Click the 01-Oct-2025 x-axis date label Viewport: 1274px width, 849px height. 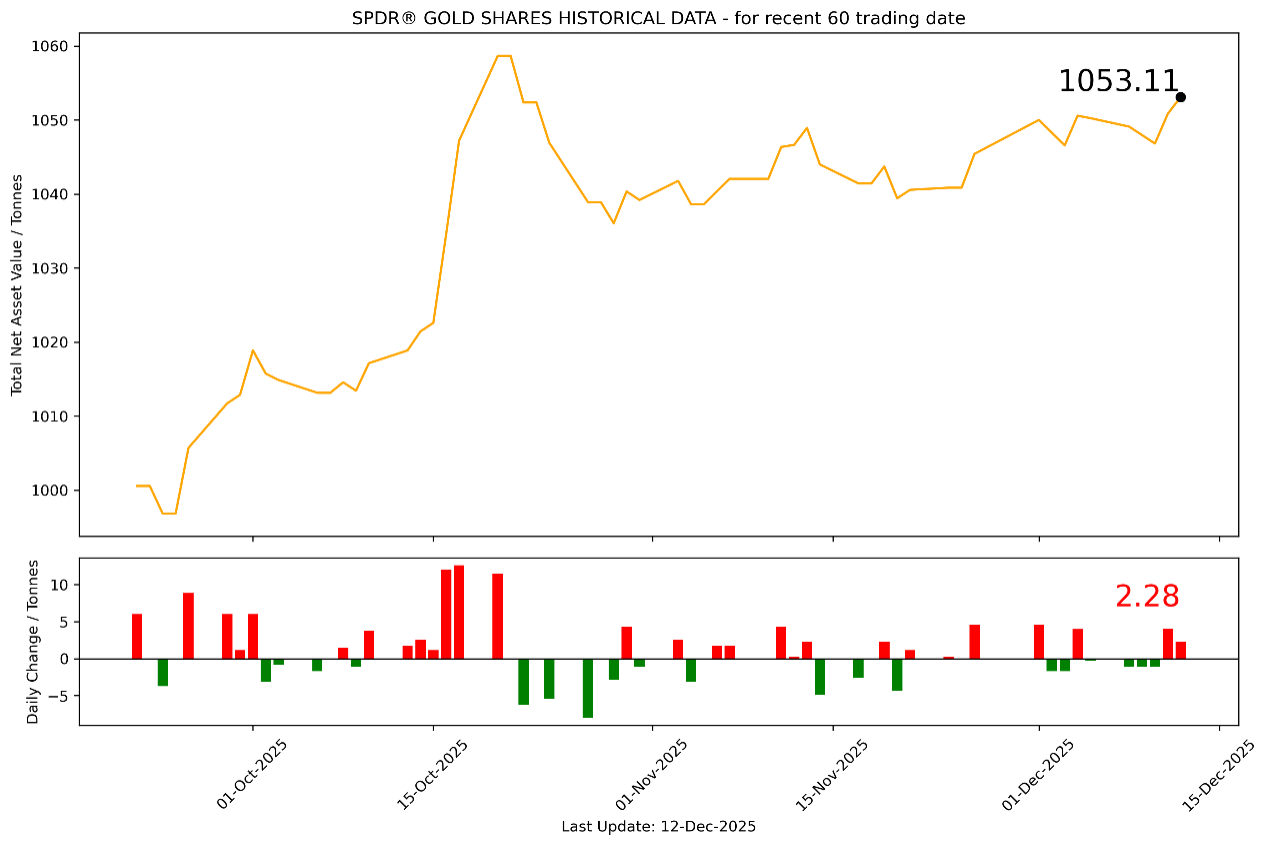tap(252, 774)
